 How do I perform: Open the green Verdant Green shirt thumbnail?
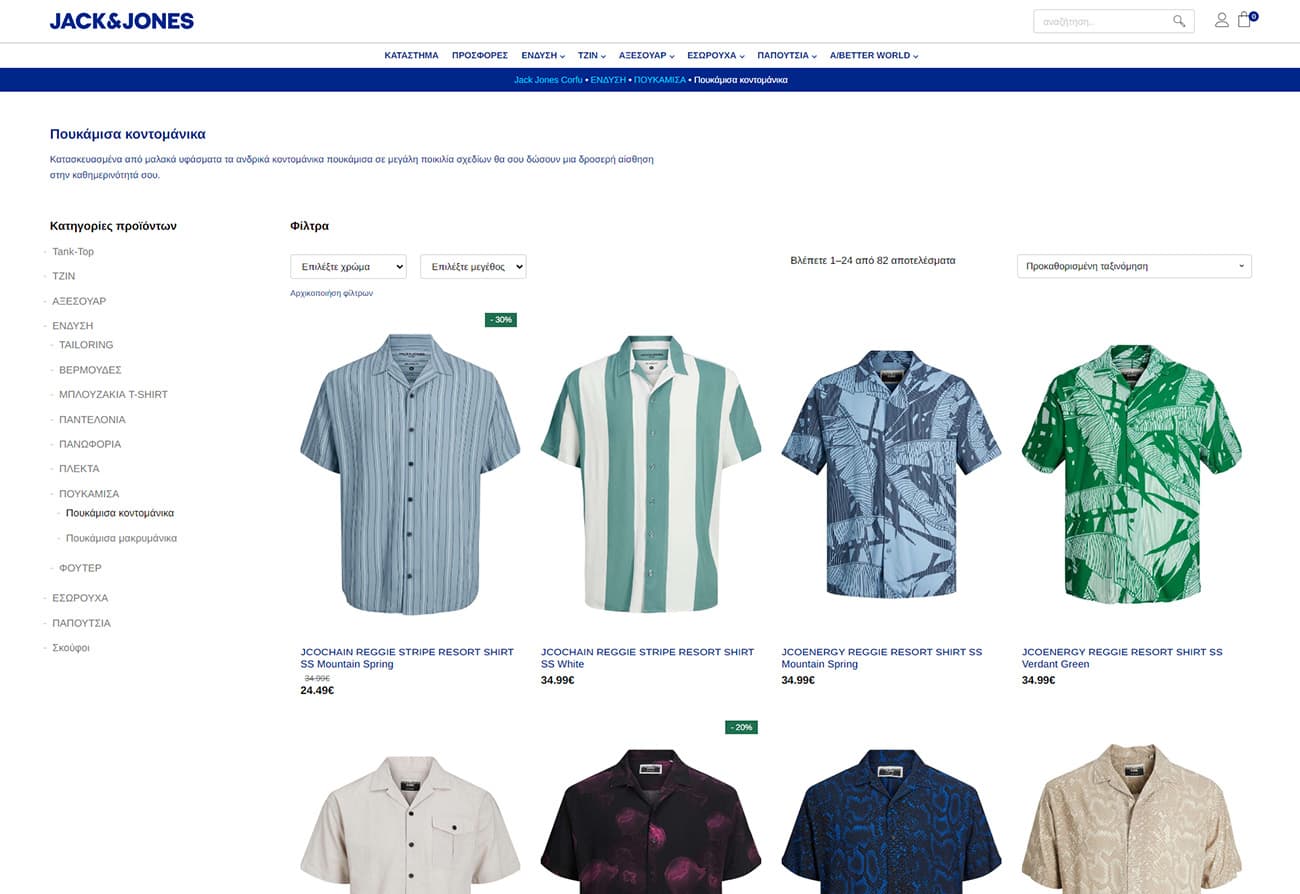pyautogui.click(x=1132, y=474)
